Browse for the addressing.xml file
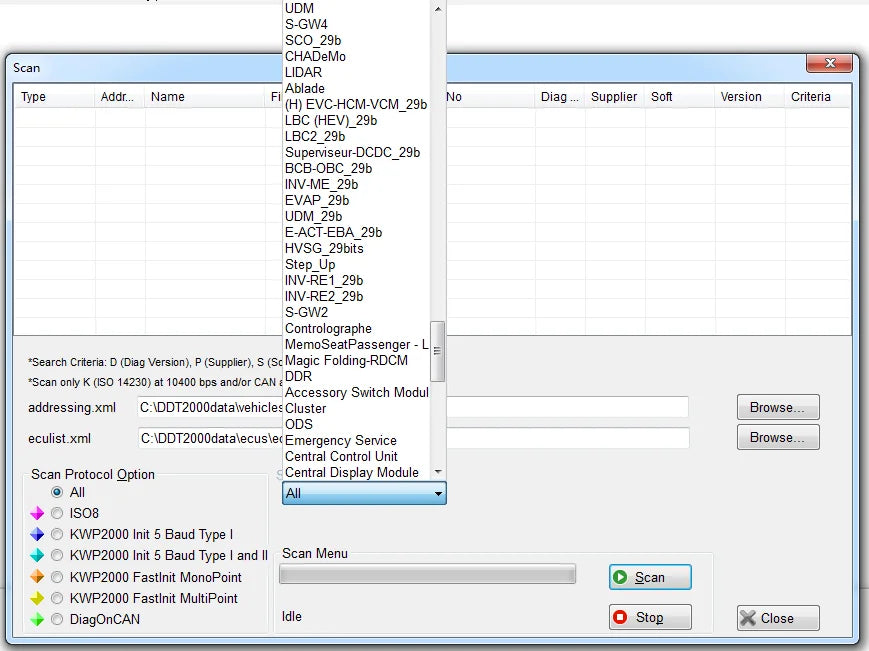Image resolution: width=869 pixels, height=651 pixels. 778,408
